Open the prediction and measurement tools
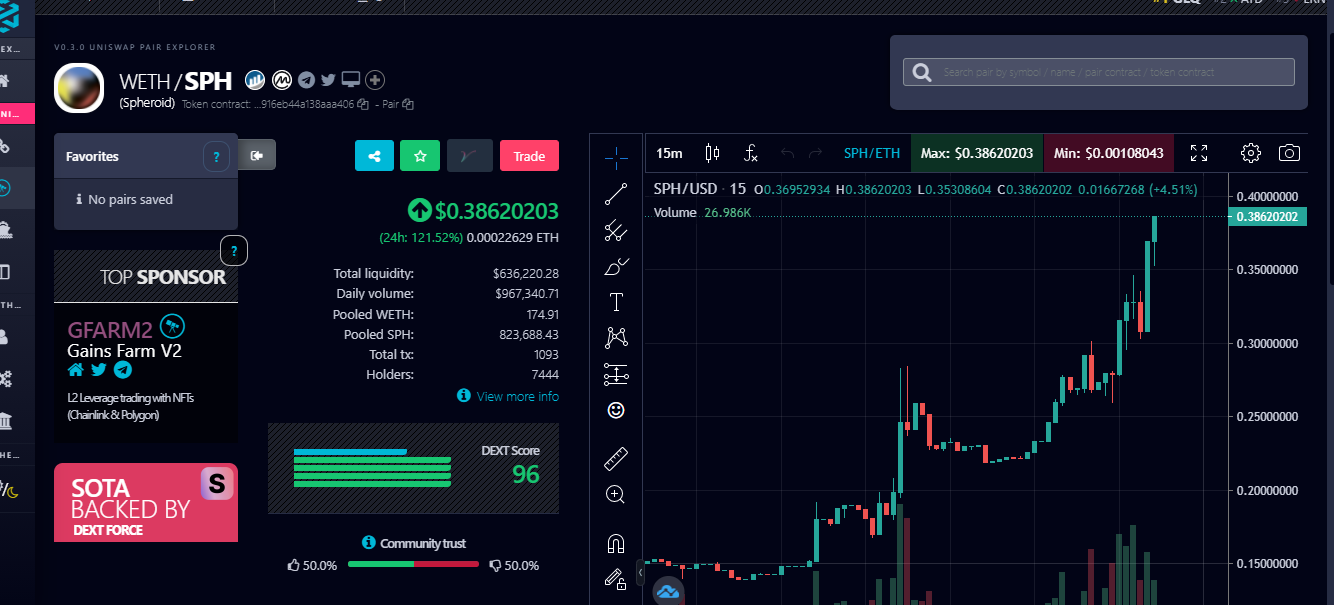Screen dimensions: 1334x605 click(x=616, y=375)
